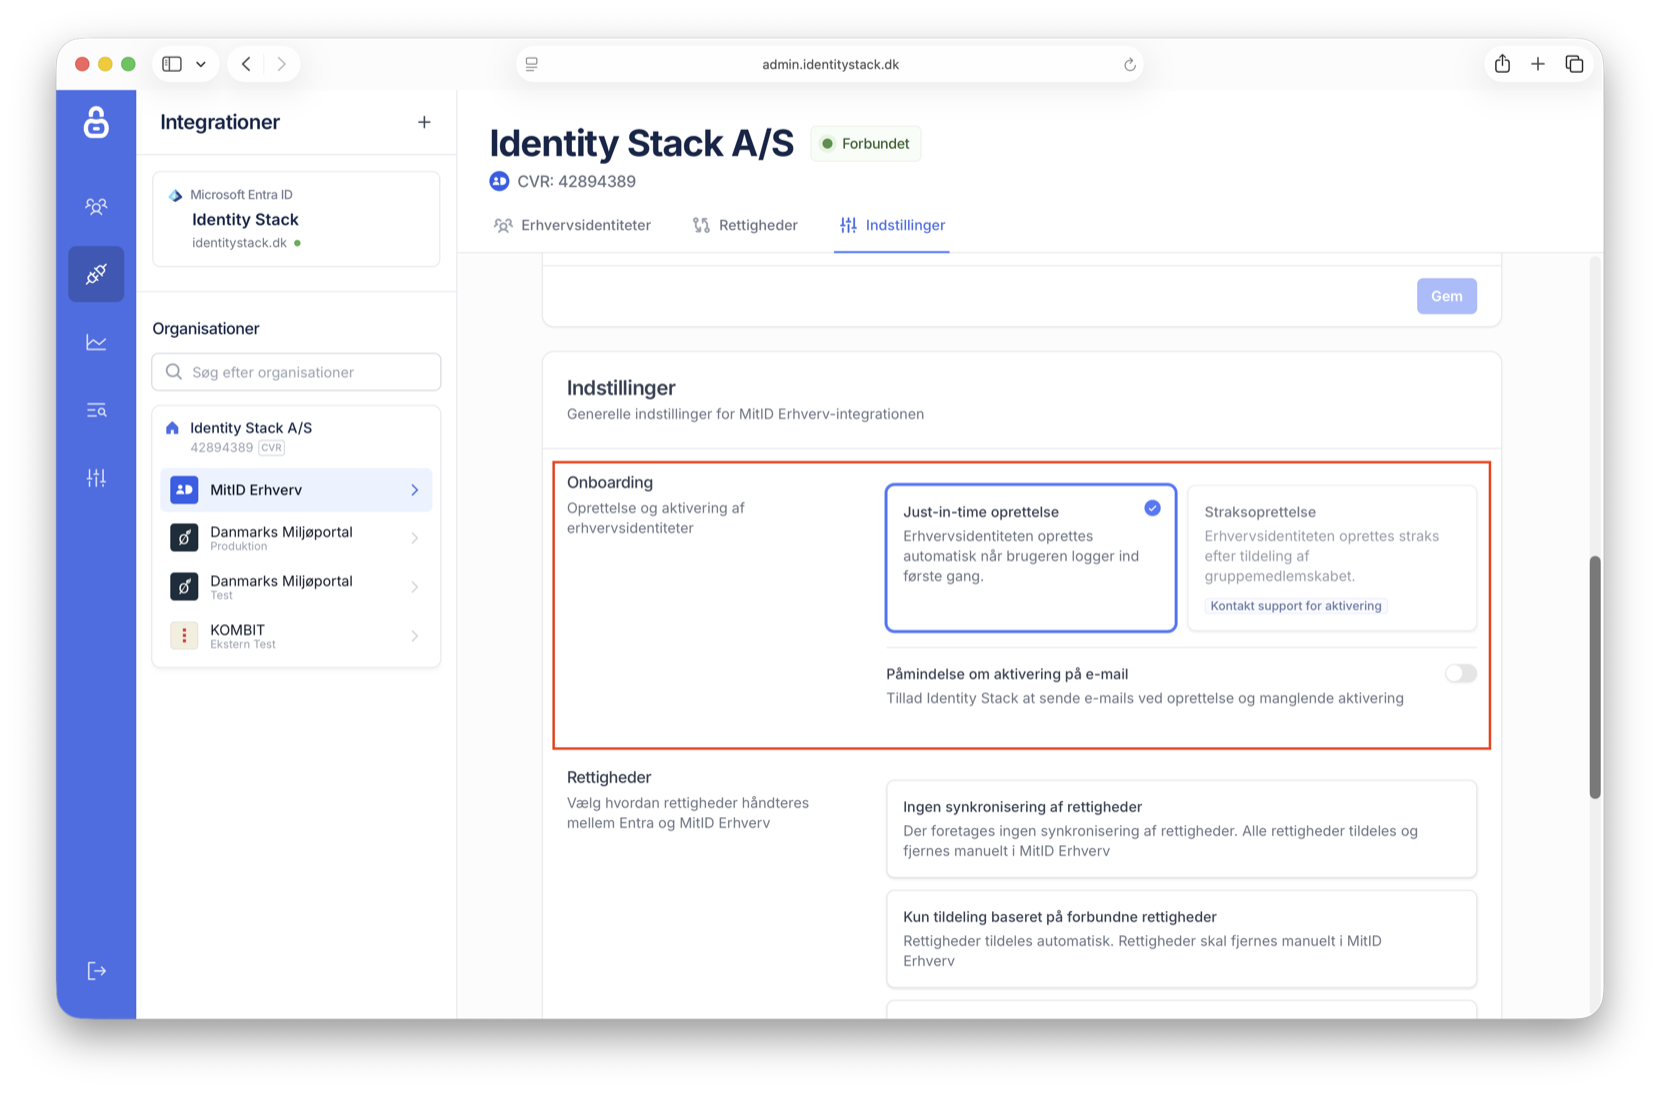Switch to Indstillinger tab
1660x1093 pixels.
892,225
